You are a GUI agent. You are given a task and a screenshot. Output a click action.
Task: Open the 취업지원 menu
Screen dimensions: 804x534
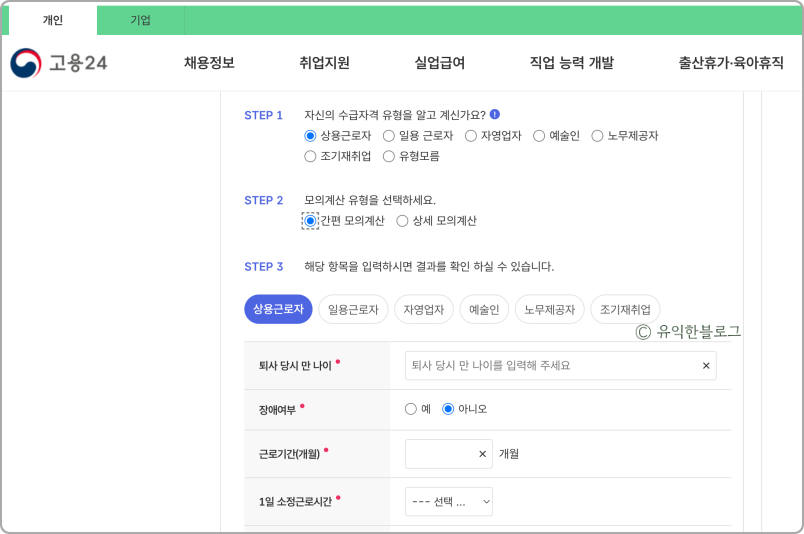(325, 63)
